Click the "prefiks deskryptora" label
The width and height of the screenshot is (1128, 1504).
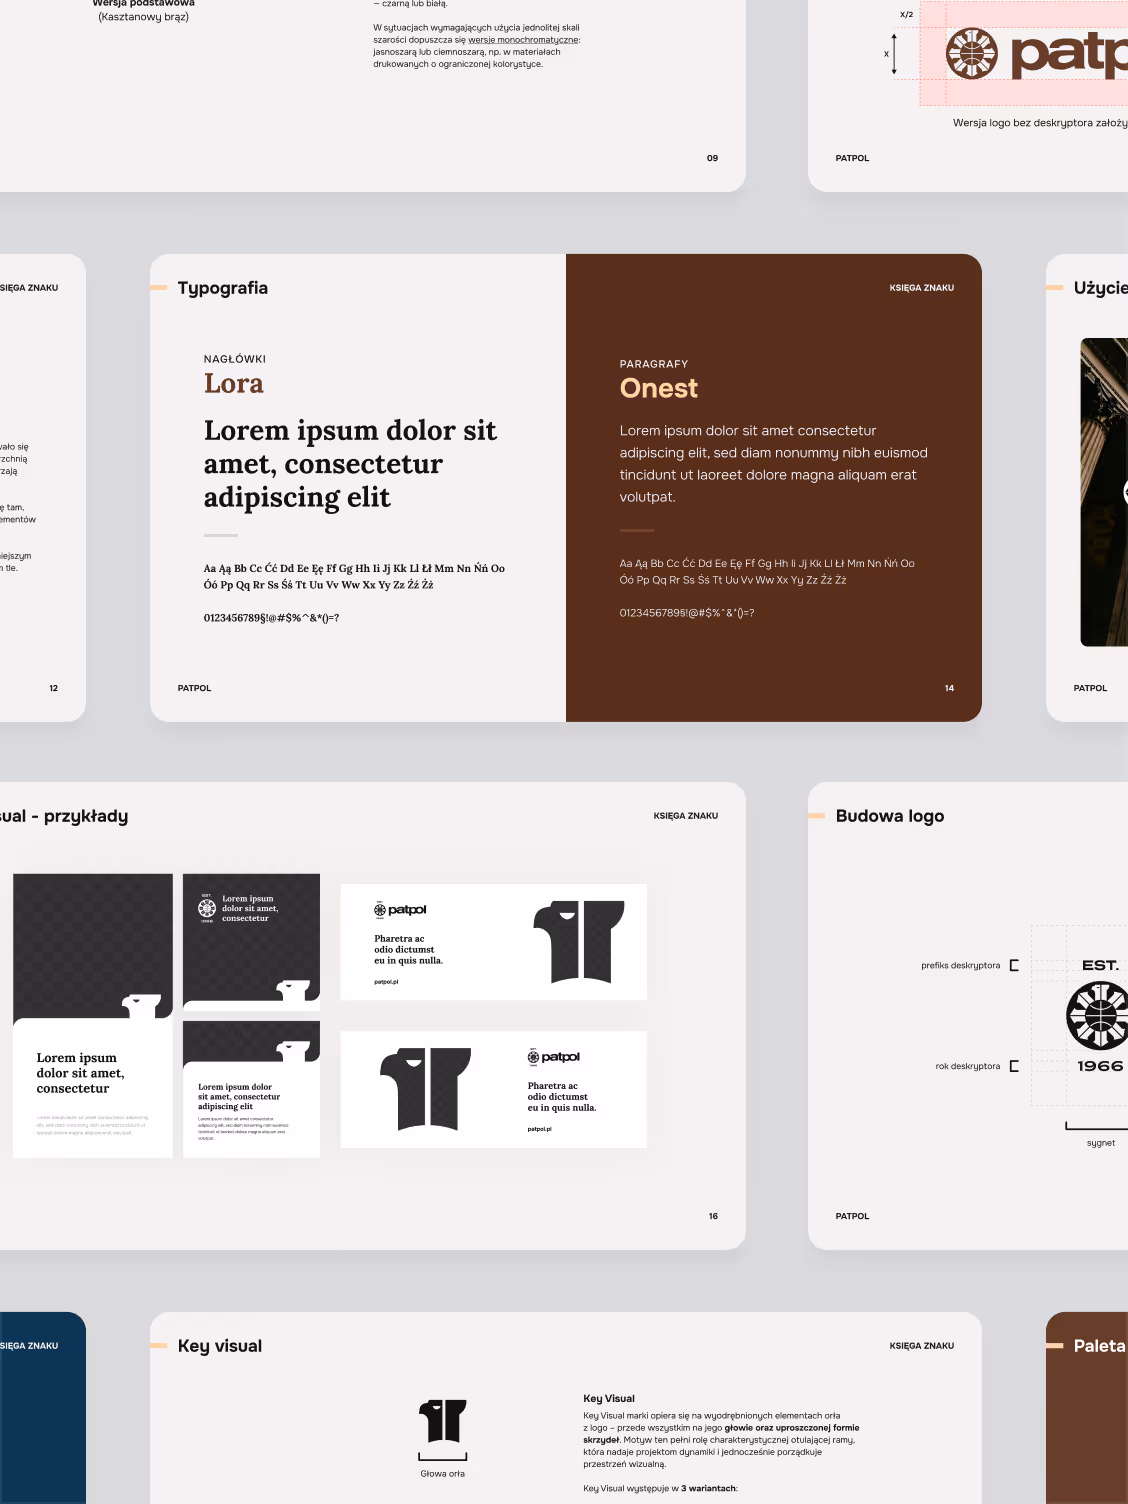click(x=961, y=966)
